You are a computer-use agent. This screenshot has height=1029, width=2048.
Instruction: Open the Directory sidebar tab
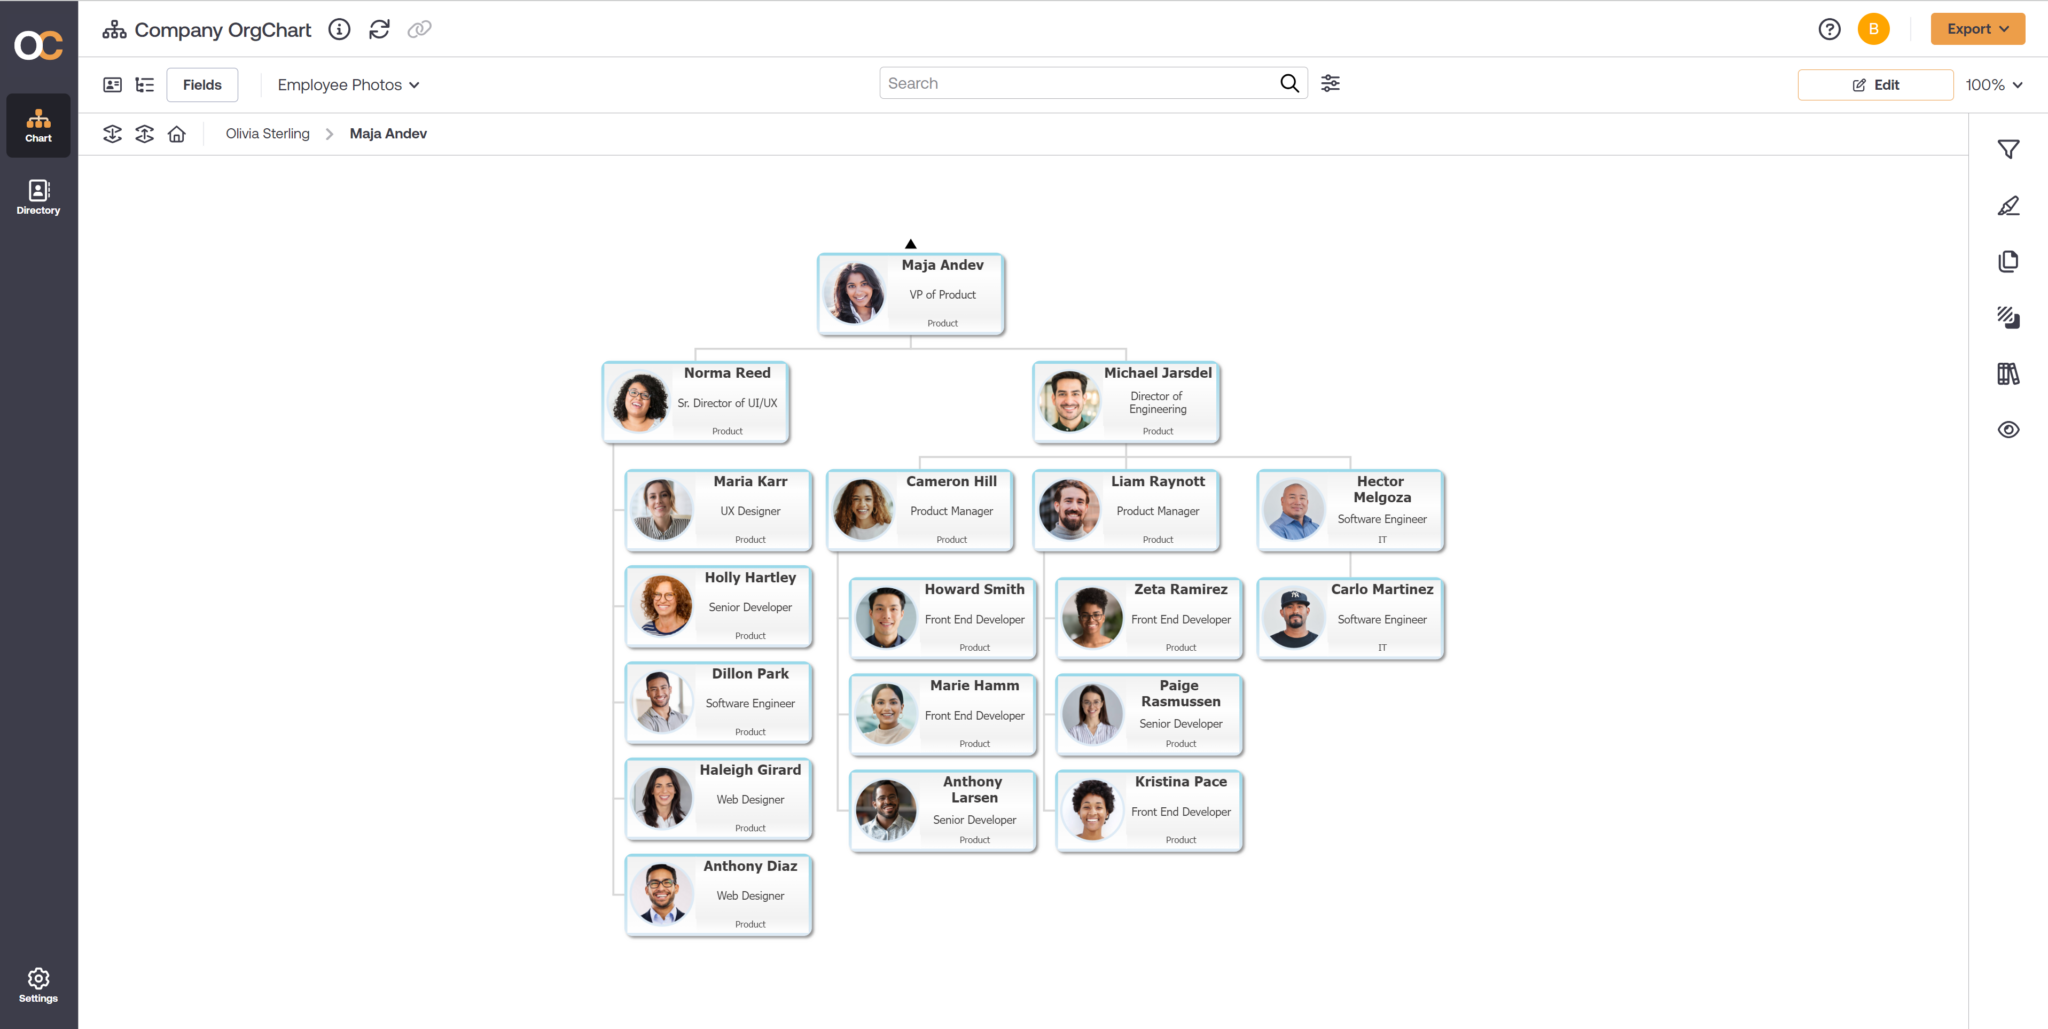tap(38, 196)
